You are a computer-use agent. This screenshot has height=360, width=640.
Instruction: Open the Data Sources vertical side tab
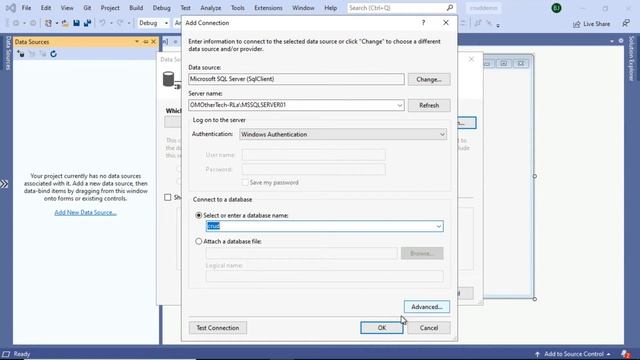pyautogui.click(x=7, y=53)
